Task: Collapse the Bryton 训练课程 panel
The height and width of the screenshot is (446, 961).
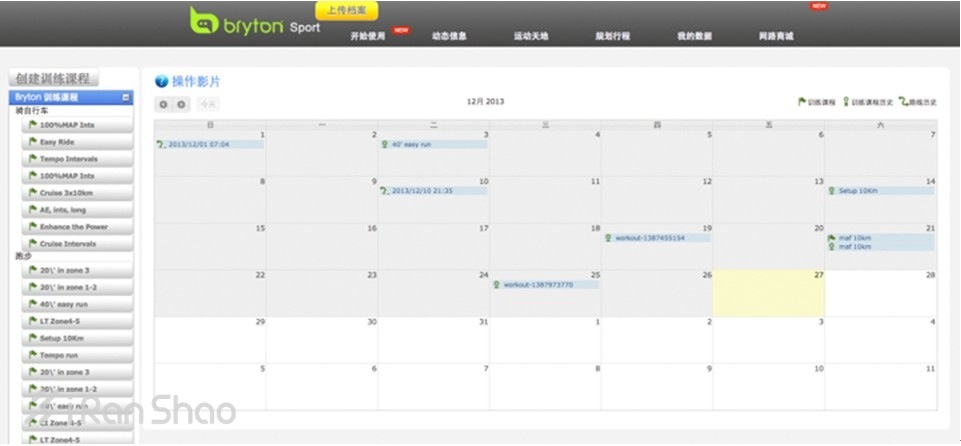Action: (x=126, y=98)
